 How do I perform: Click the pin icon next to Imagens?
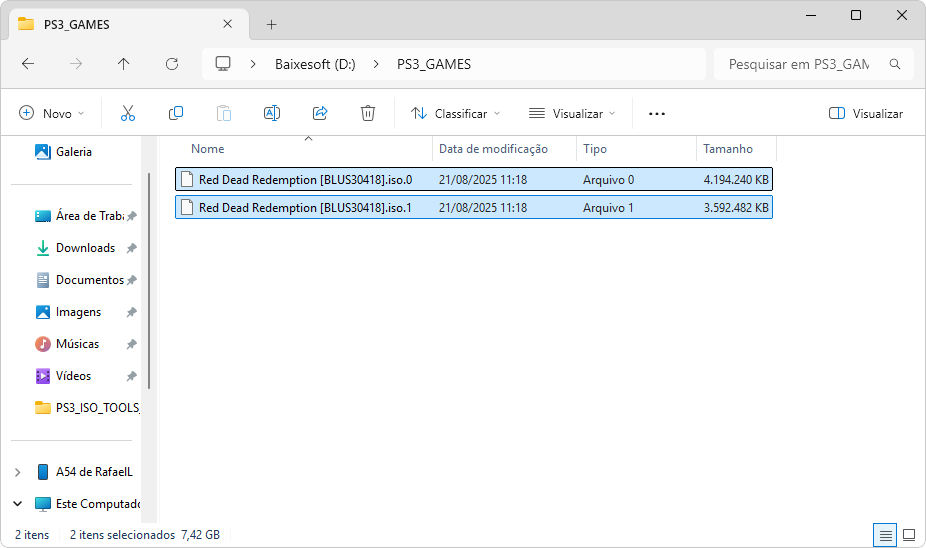pos(132,312)
